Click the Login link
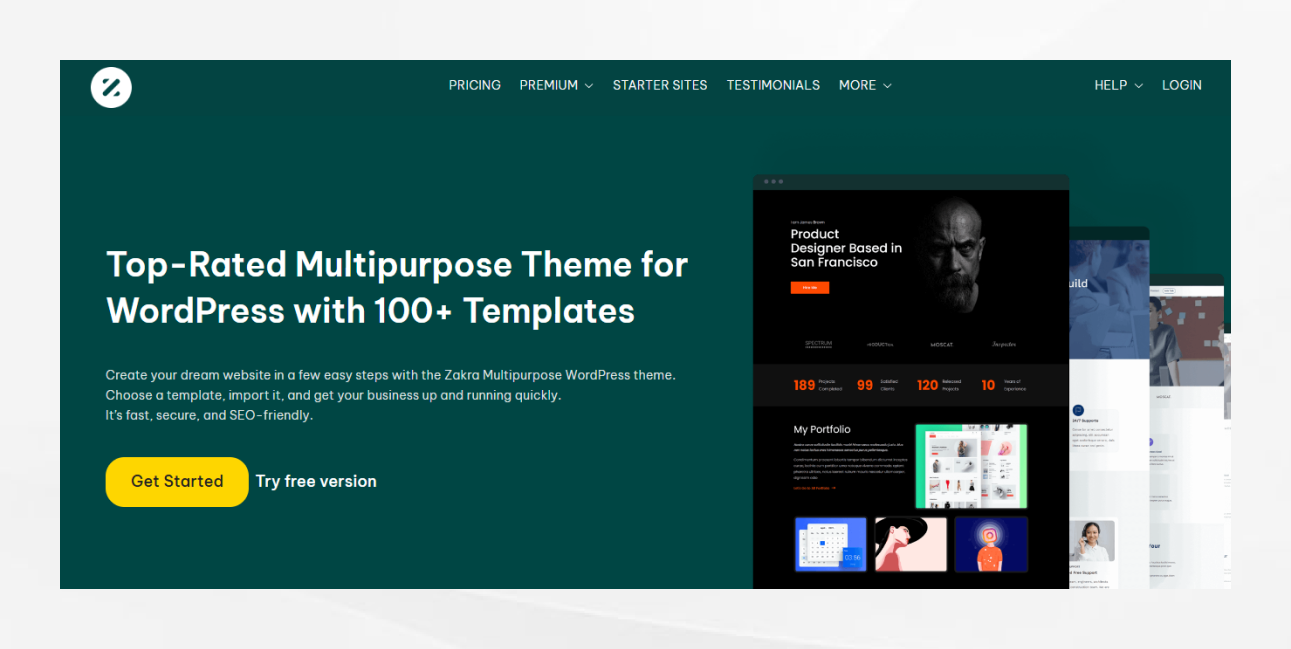Screen dimensions: 1291x649 (x=1181, y=85)
